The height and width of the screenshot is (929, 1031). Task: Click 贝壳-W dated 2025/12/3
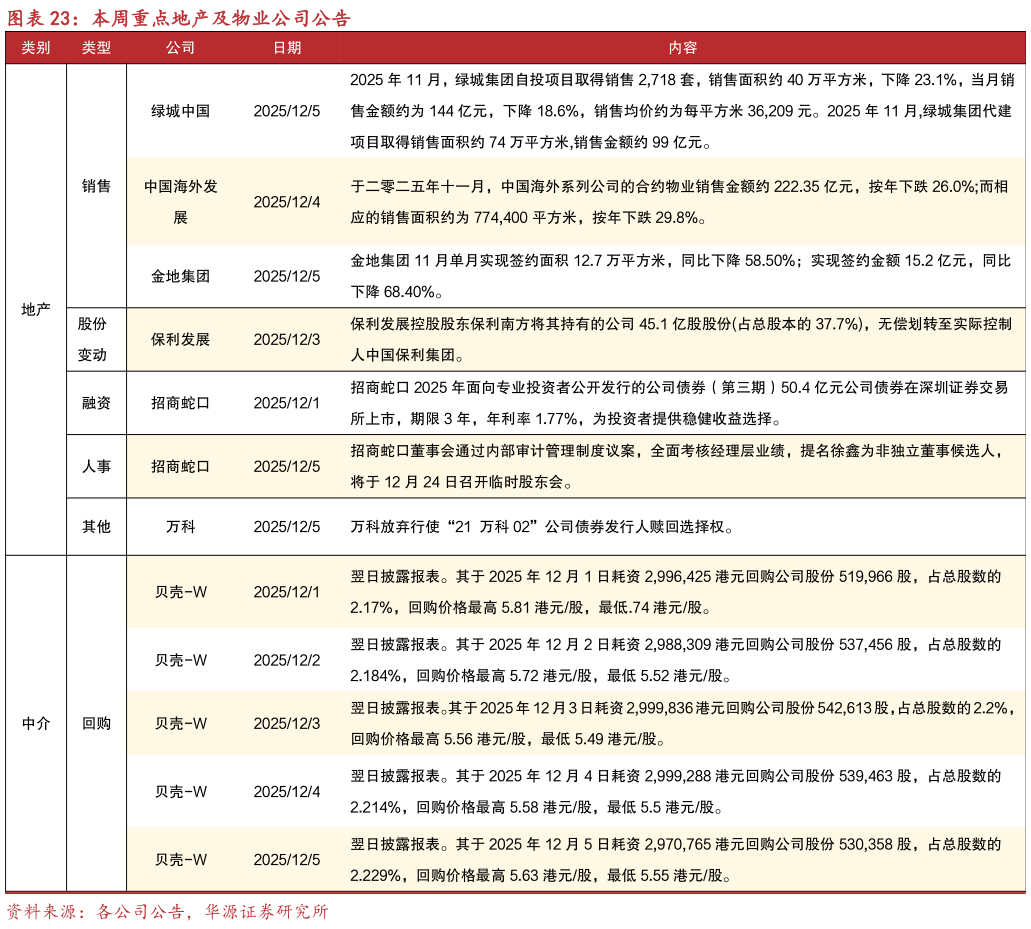(180, 723)
